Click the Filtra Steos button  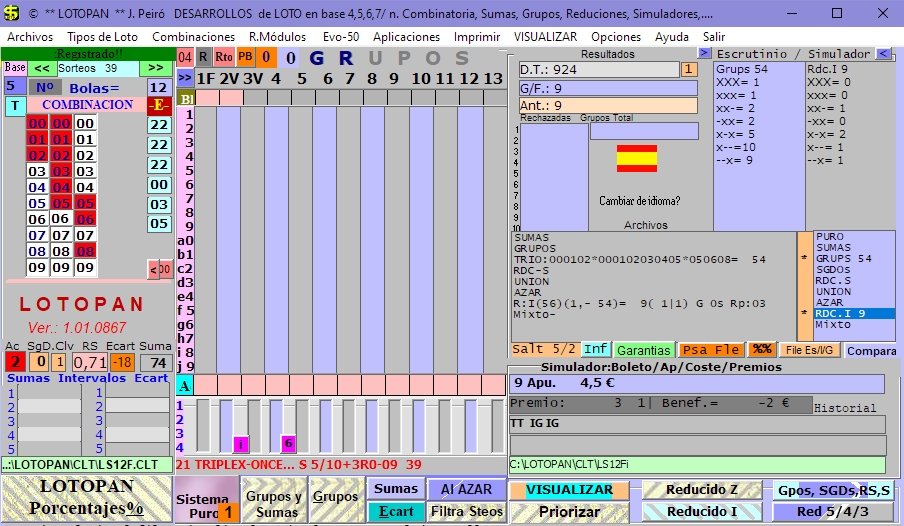pos(466,512)
